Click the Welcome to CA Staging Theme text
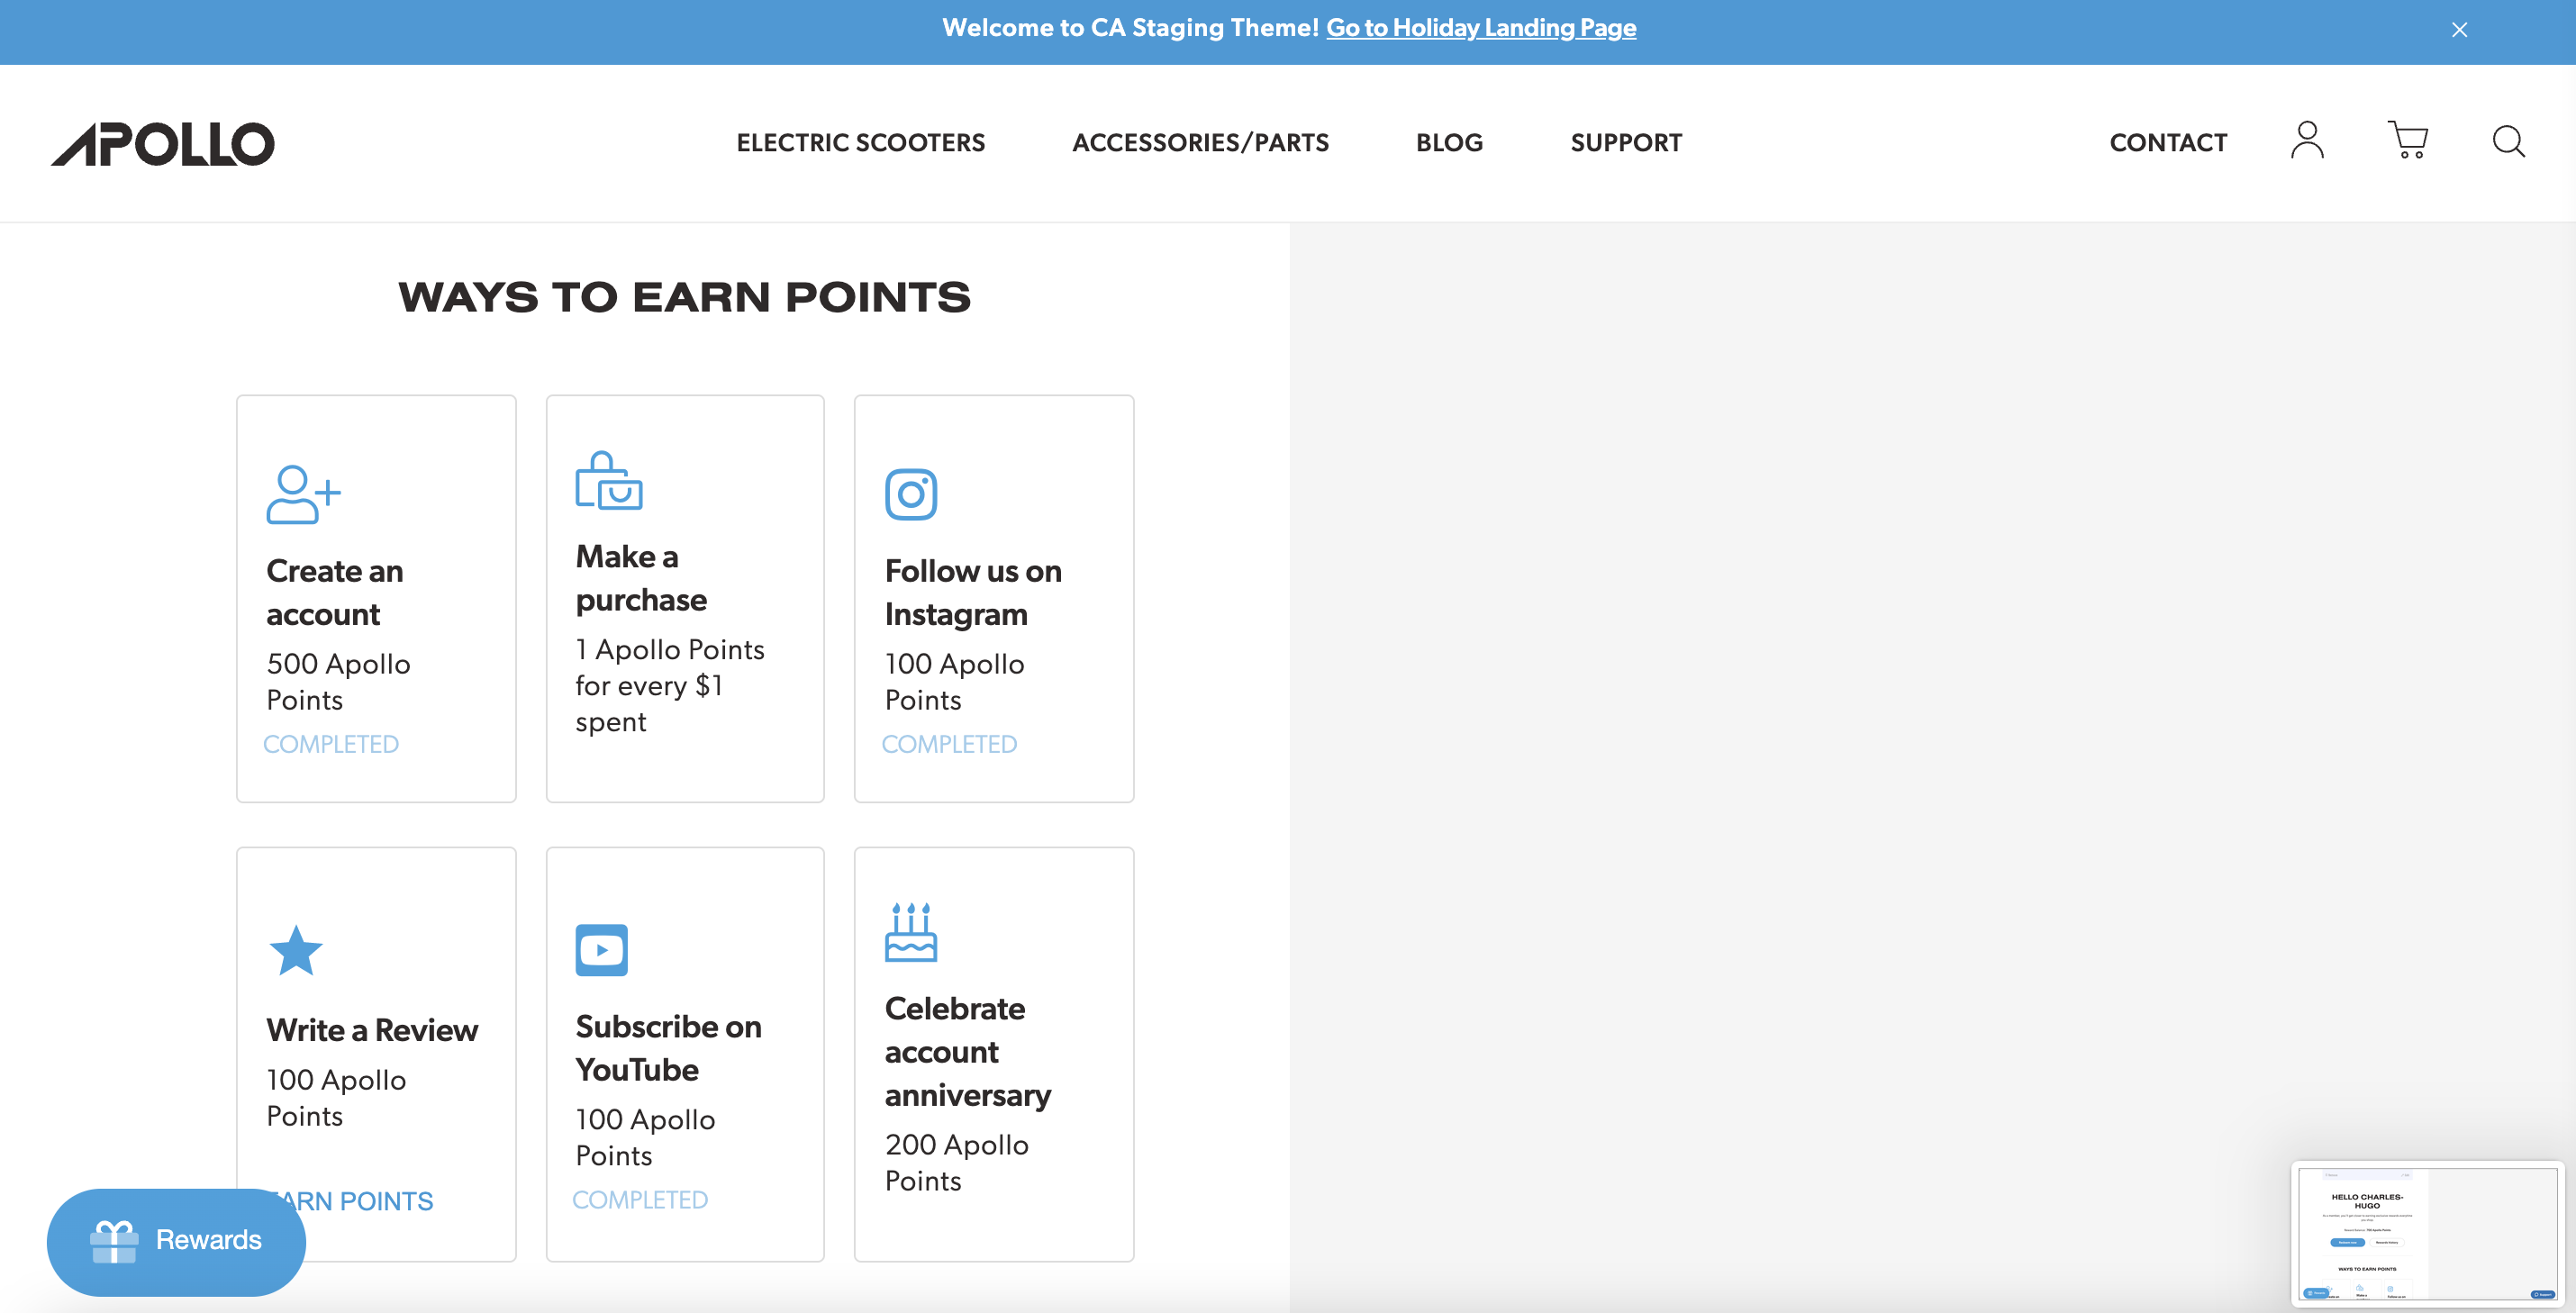The width and height of the screenshot is (2576, 1313). point(1130,28)
